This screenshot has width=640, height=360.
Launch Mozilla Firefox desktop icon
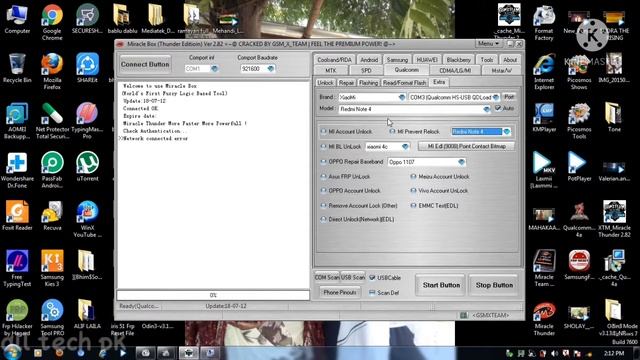coord(52,71)
